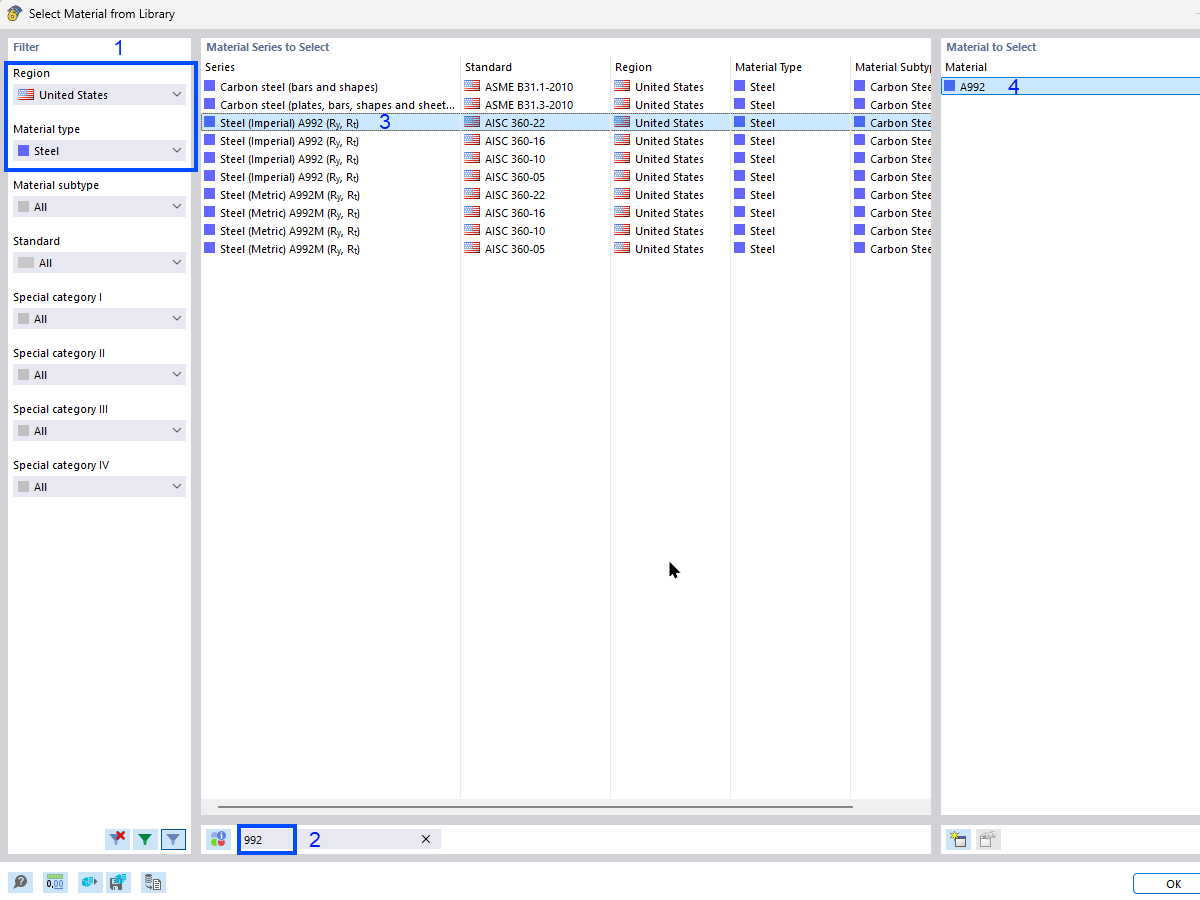Screen dimensions: 1200x900
Task: Click the new material icon with yellow star
Action: [x=958, y=840]
